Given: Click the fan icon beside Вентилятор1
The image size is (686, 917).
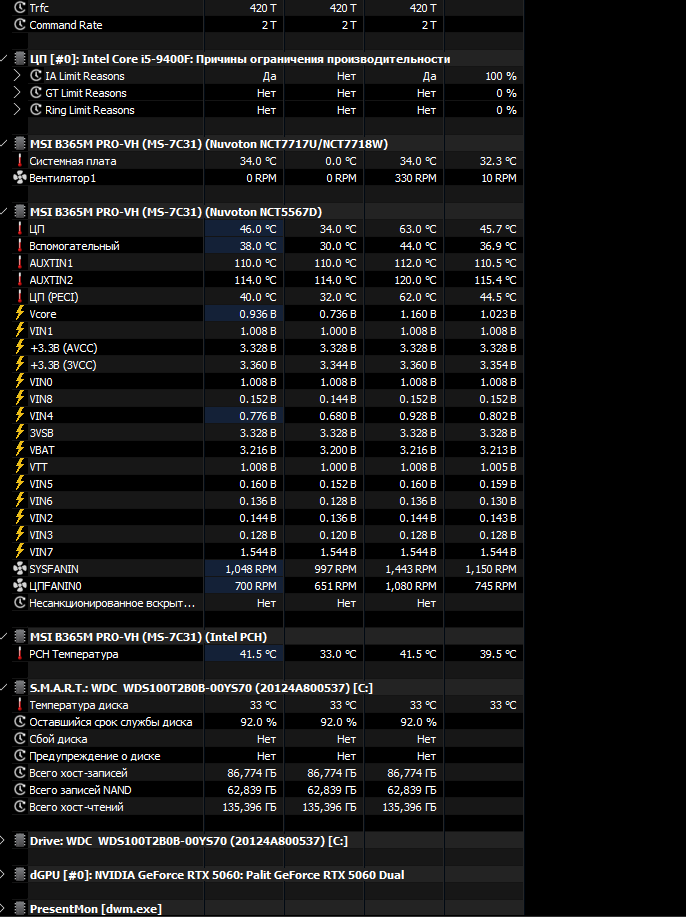Looking at the screenshot, I should point(20,178).
